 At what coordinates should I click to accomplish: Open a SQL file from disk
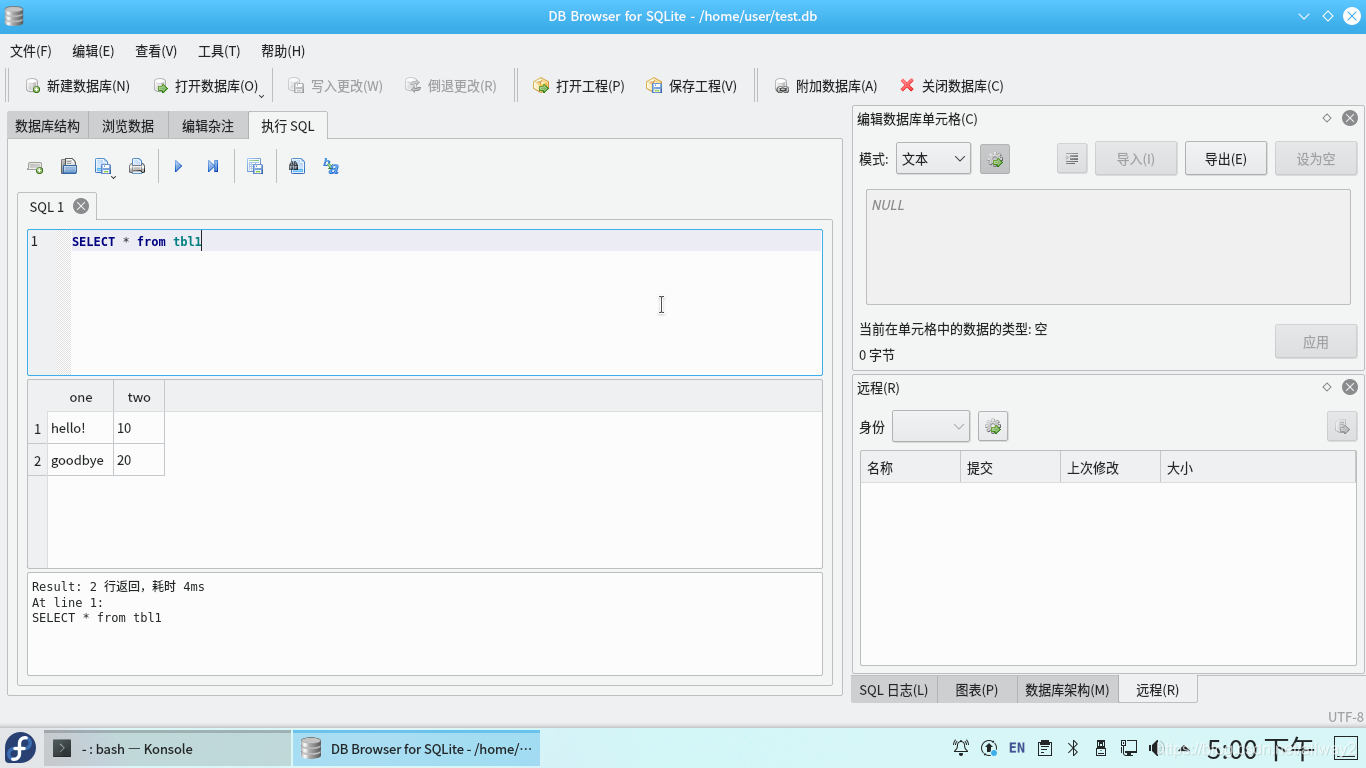click(69, 166)
